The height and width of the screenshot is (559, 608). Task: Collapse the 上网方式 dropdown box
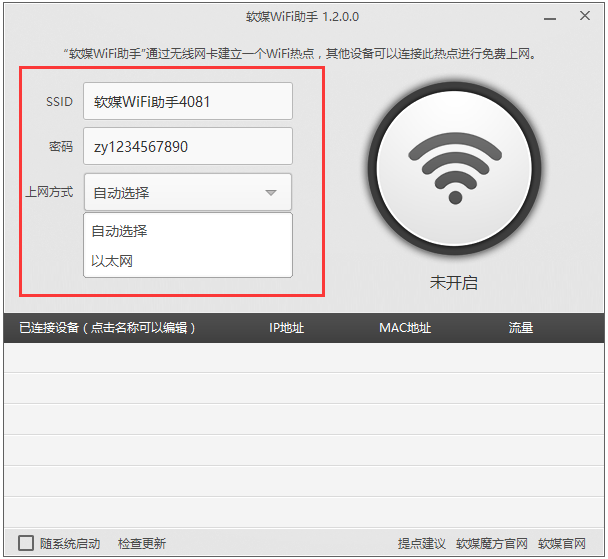(270, 193)
